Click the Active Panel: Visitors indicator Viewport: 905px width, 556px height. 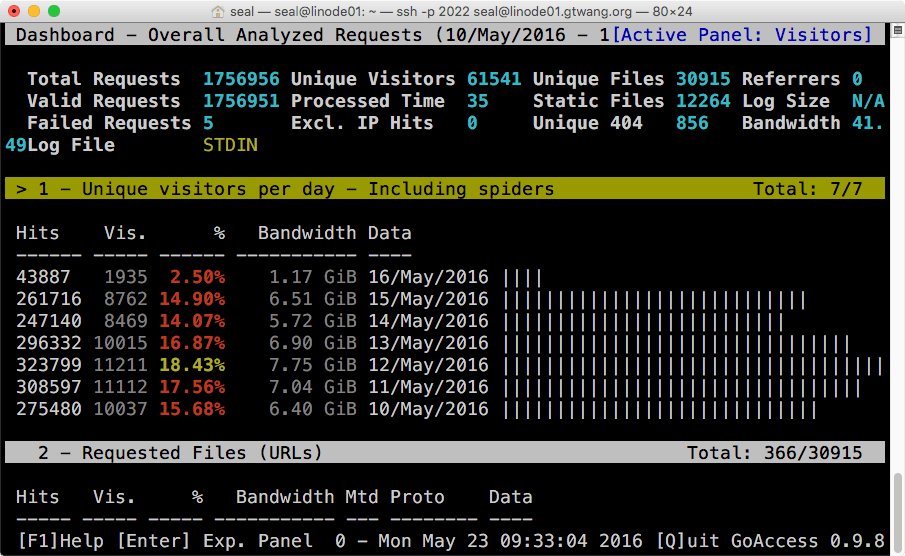tap(742, 35)
